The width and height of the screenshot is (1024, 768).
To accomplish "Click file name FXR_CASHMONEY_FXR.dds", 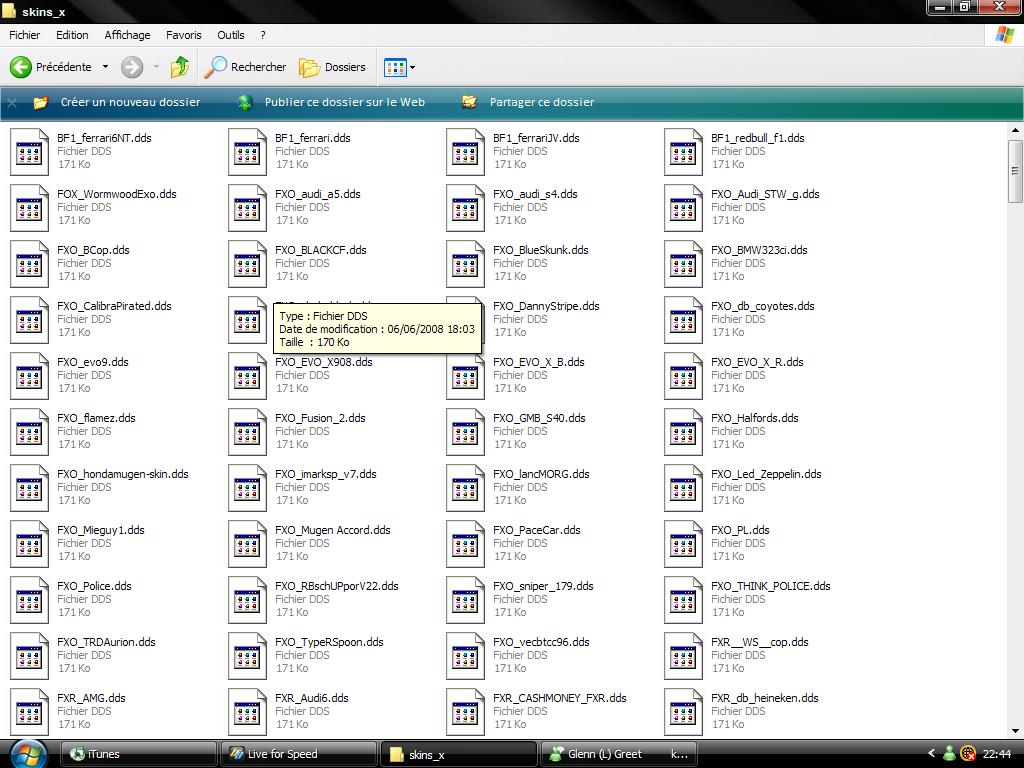I will (560, 698).
